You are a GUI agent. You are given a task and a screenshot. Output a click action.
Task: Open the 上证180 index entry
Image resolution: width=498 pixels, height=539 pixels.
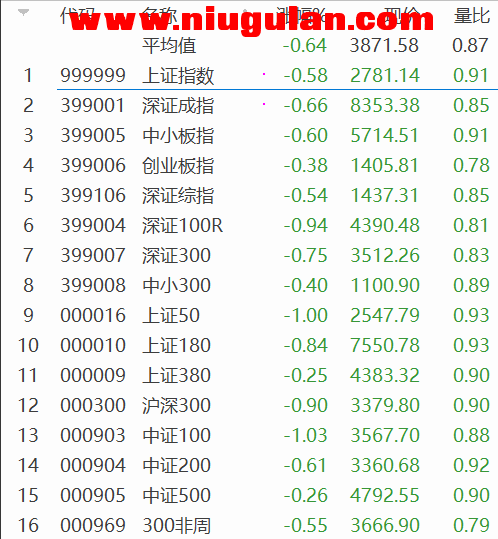(x=176, y=345)
